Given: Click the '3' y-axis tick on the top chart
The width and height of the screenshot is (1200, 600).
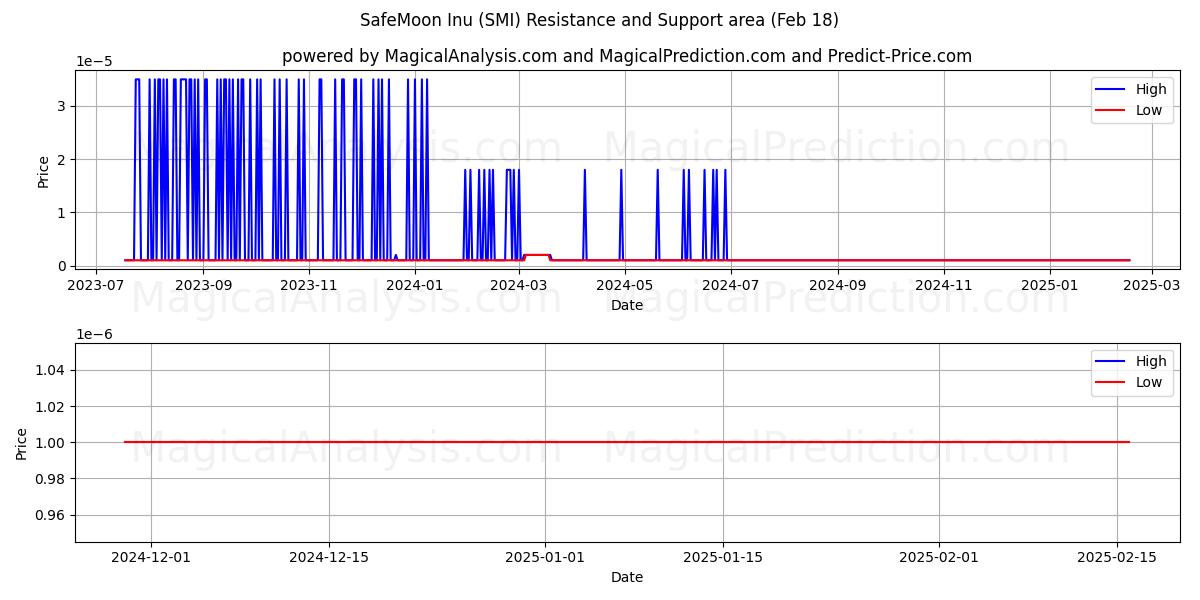Looking at the screenshot, I should coord(62,106).
